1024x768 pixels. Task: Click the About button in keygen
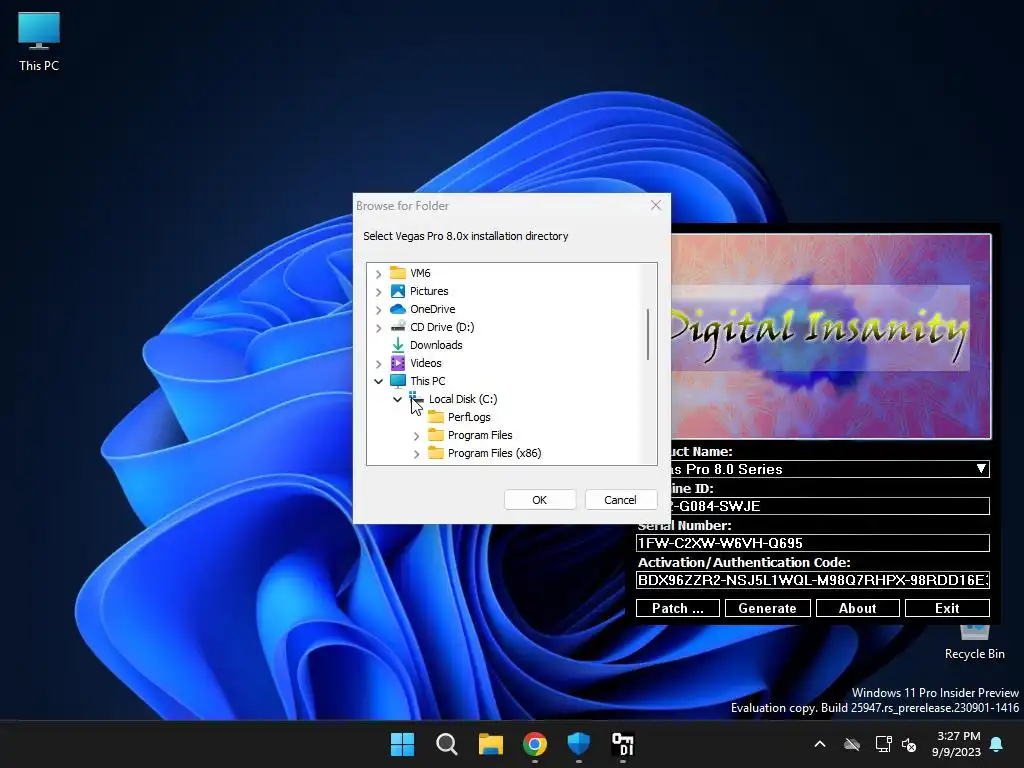click(x=857, y=608)
